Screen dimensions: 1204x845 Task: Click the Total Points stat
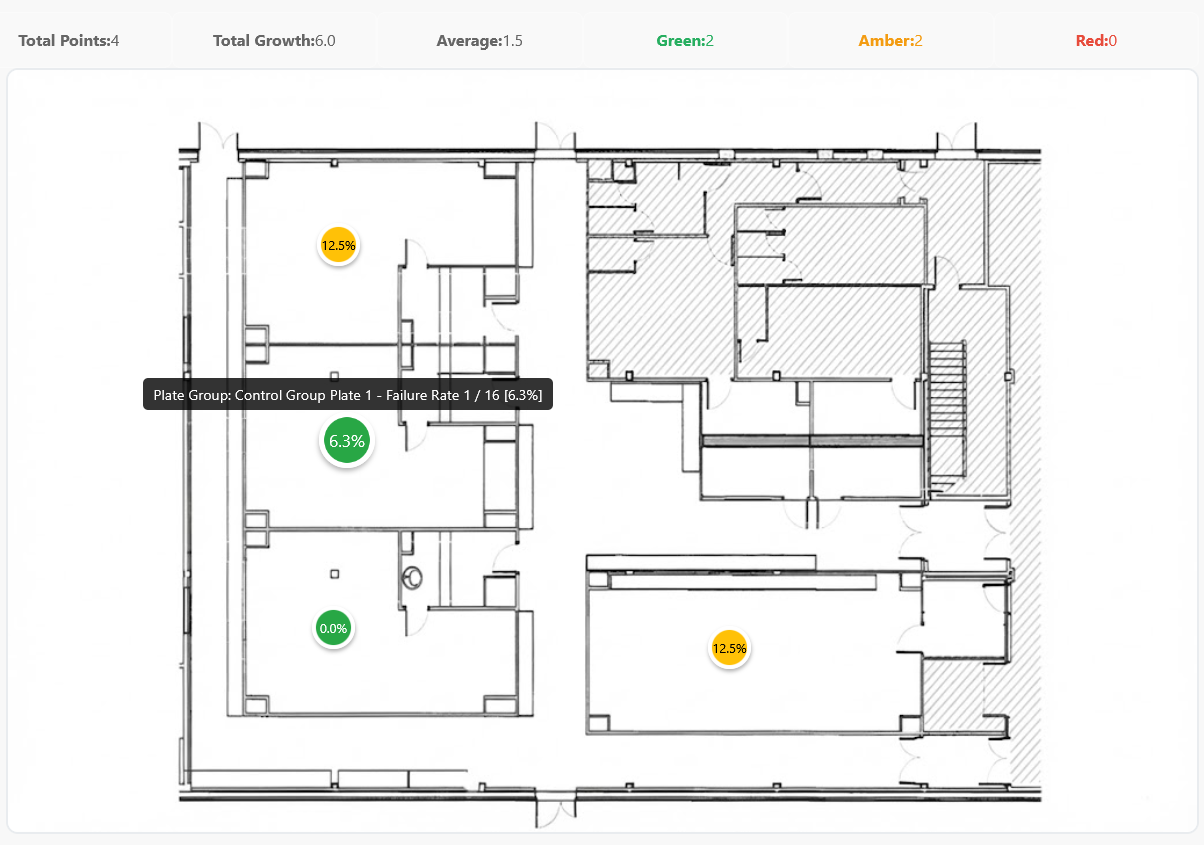[69, 41]
